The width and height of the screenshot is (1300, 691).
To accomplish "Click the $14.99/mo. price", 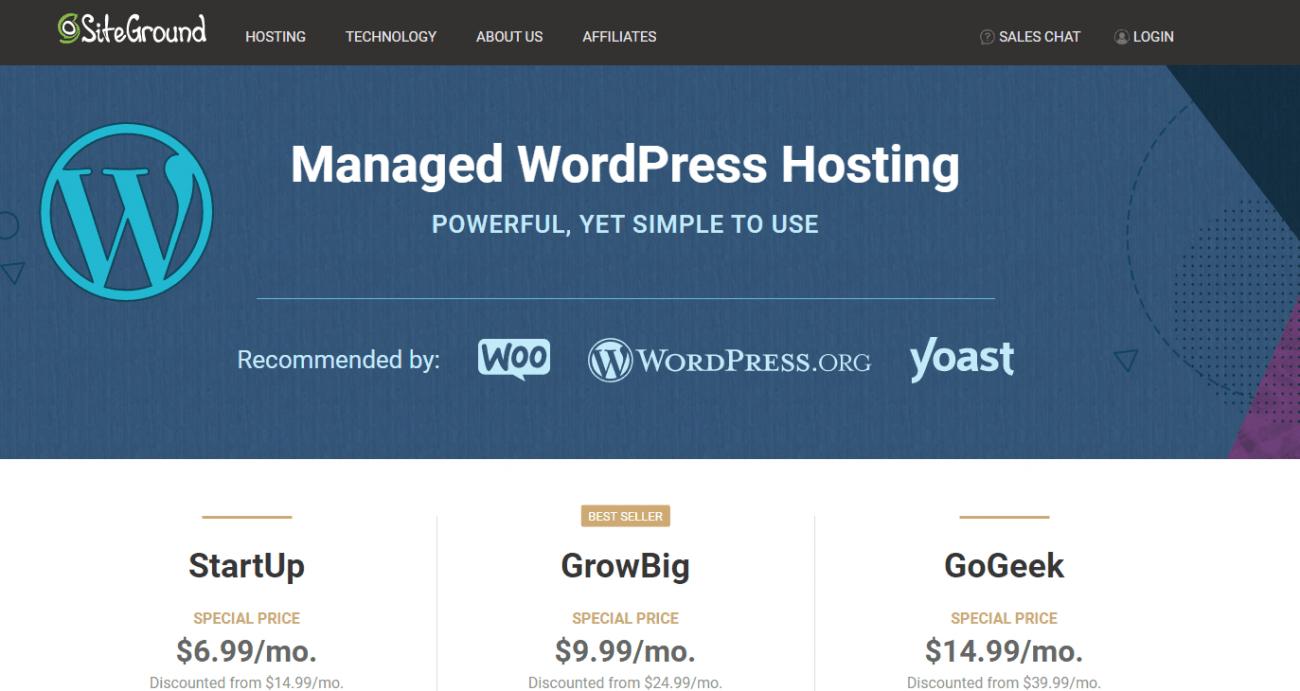I will pos(1004,651).
